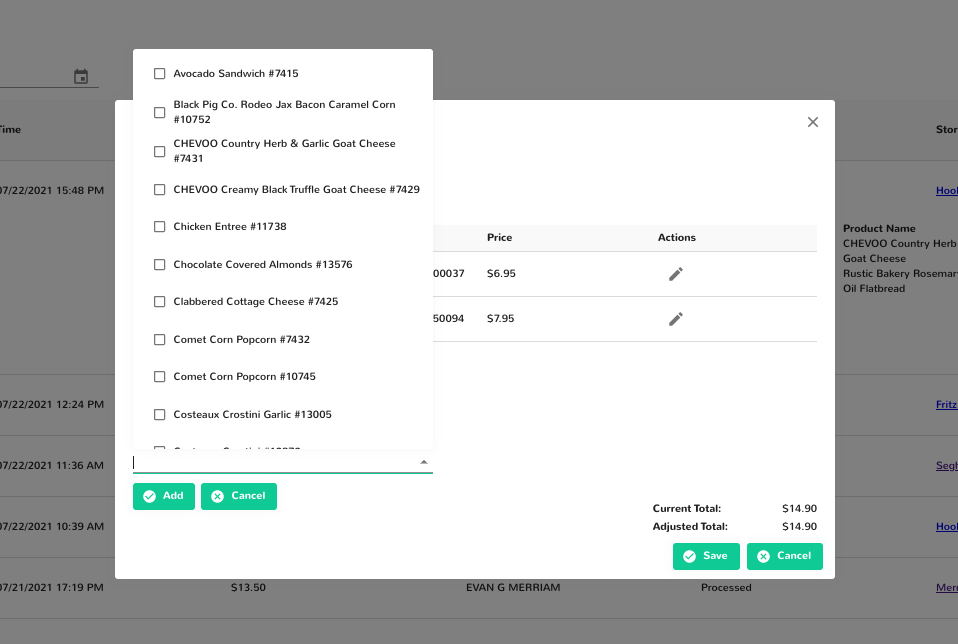
Task: Check Chicken Entree #11738
Action: (x=159, y=227)
